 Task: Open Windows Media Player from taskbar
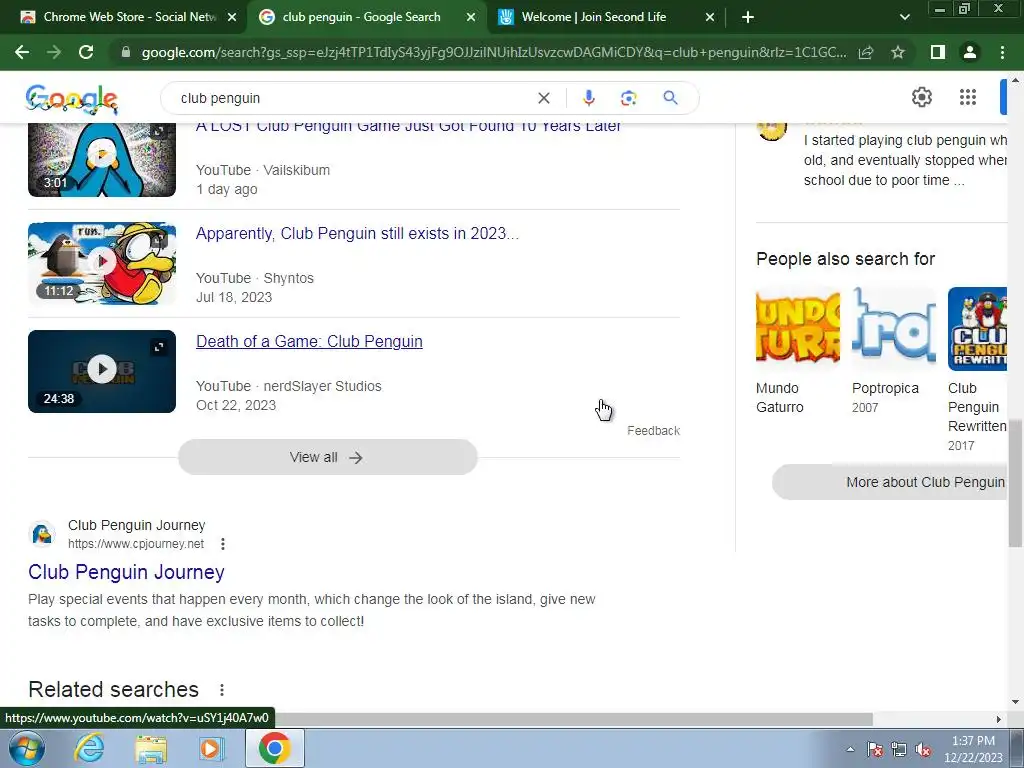click(x=211, y=748)
